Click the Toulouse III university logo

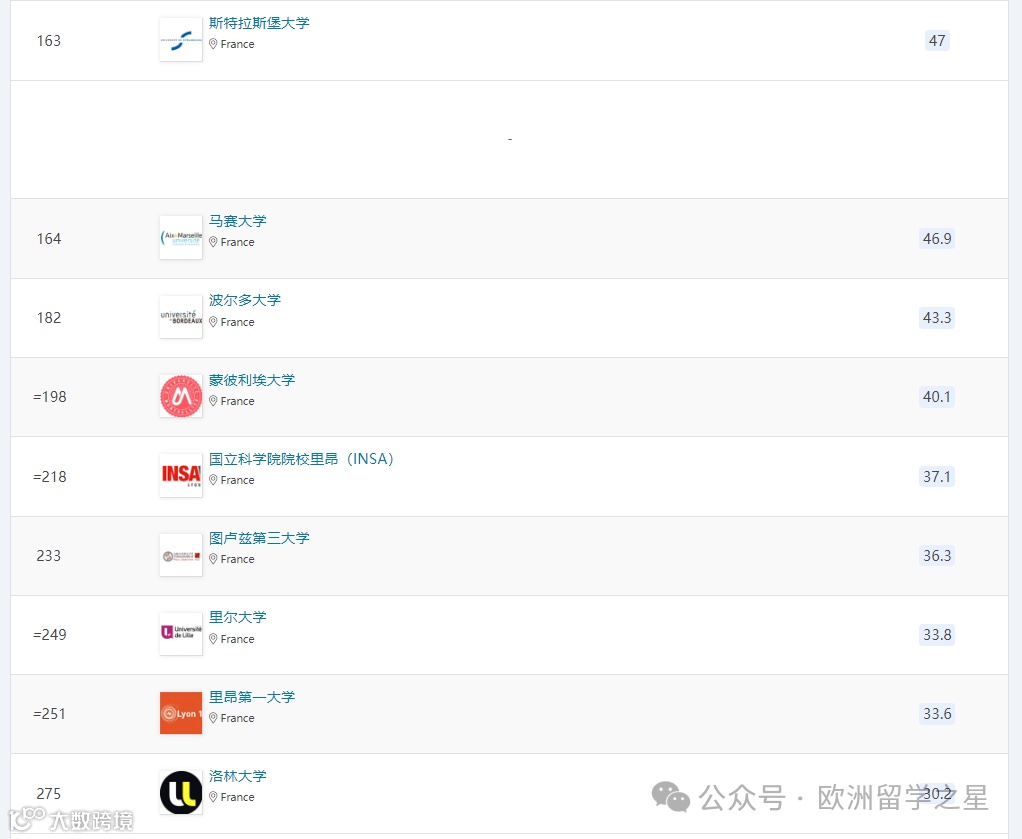click(180, 554)
